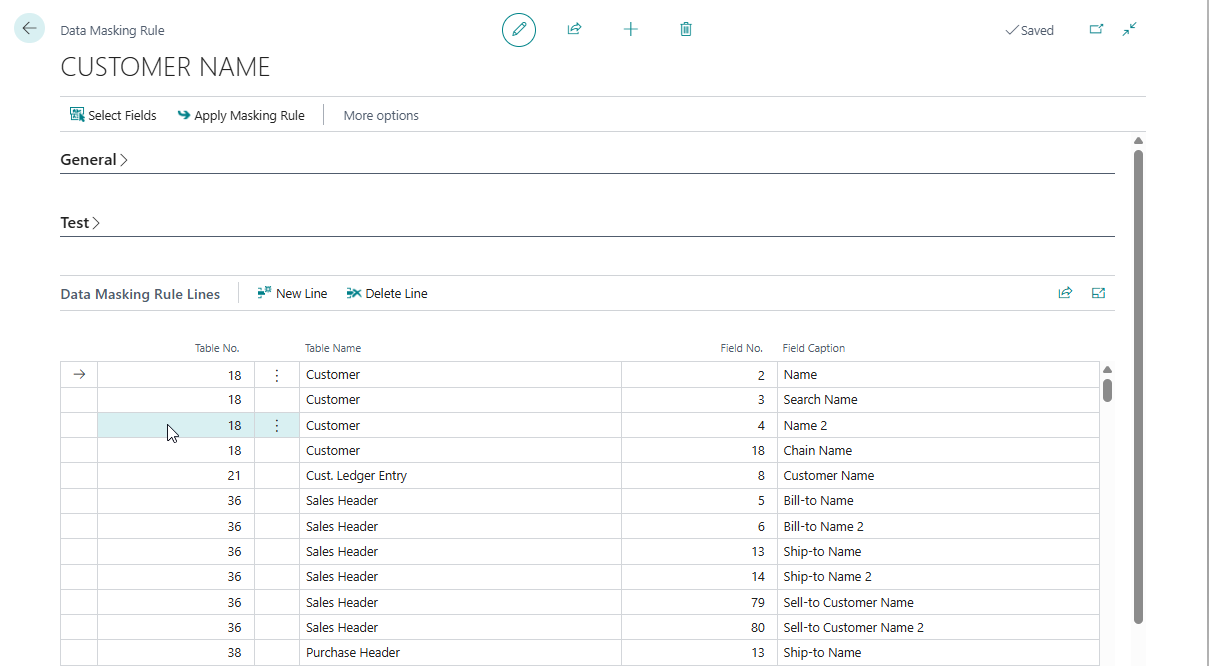Click 'Sell-to Customer Name 2' cell
The height and width of the screenshot is (666, 1209).
point(938,627)
